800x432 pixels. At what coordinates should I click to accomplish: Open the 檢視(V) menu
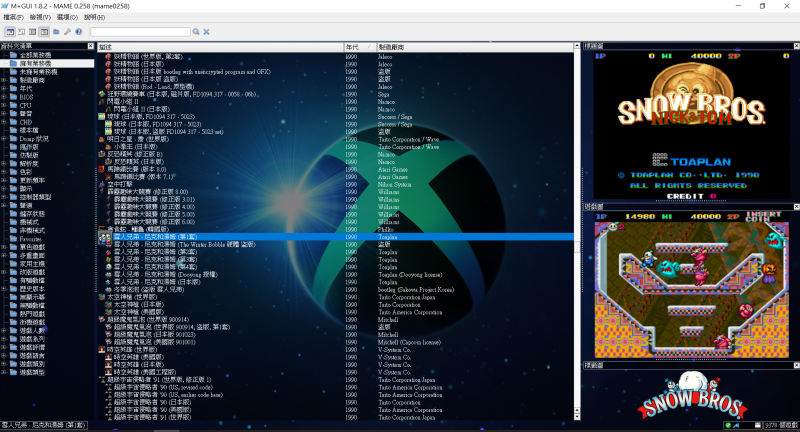(x=40, y=17)
